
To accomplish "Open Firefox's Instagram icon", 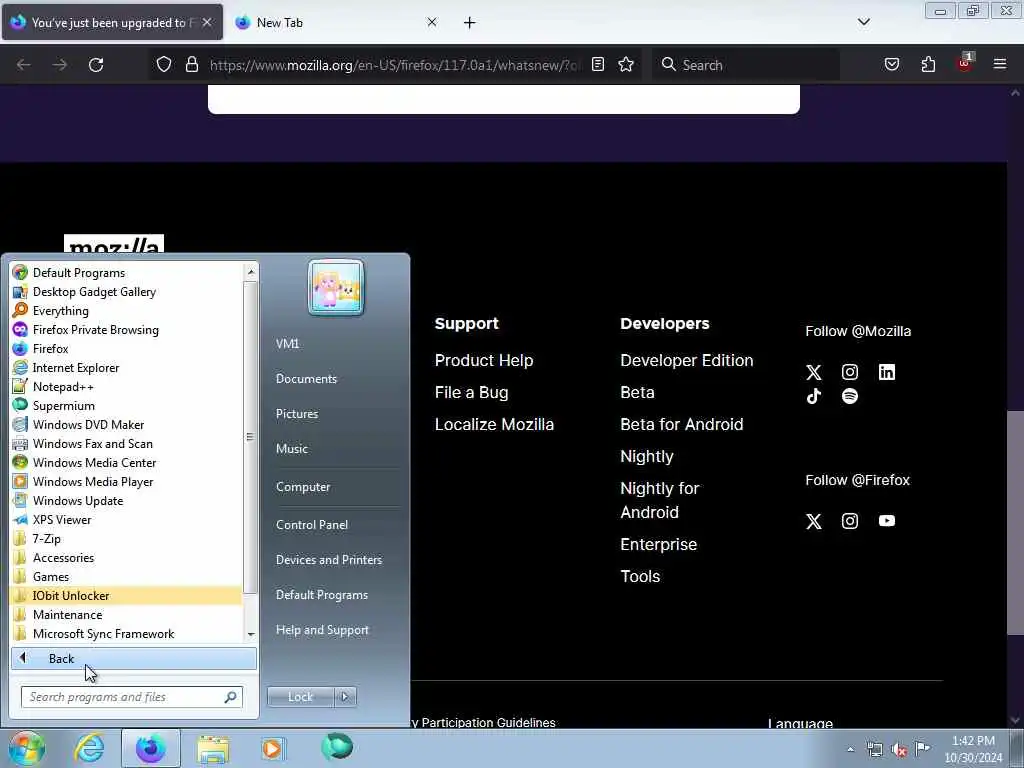I will coord(850,520).
